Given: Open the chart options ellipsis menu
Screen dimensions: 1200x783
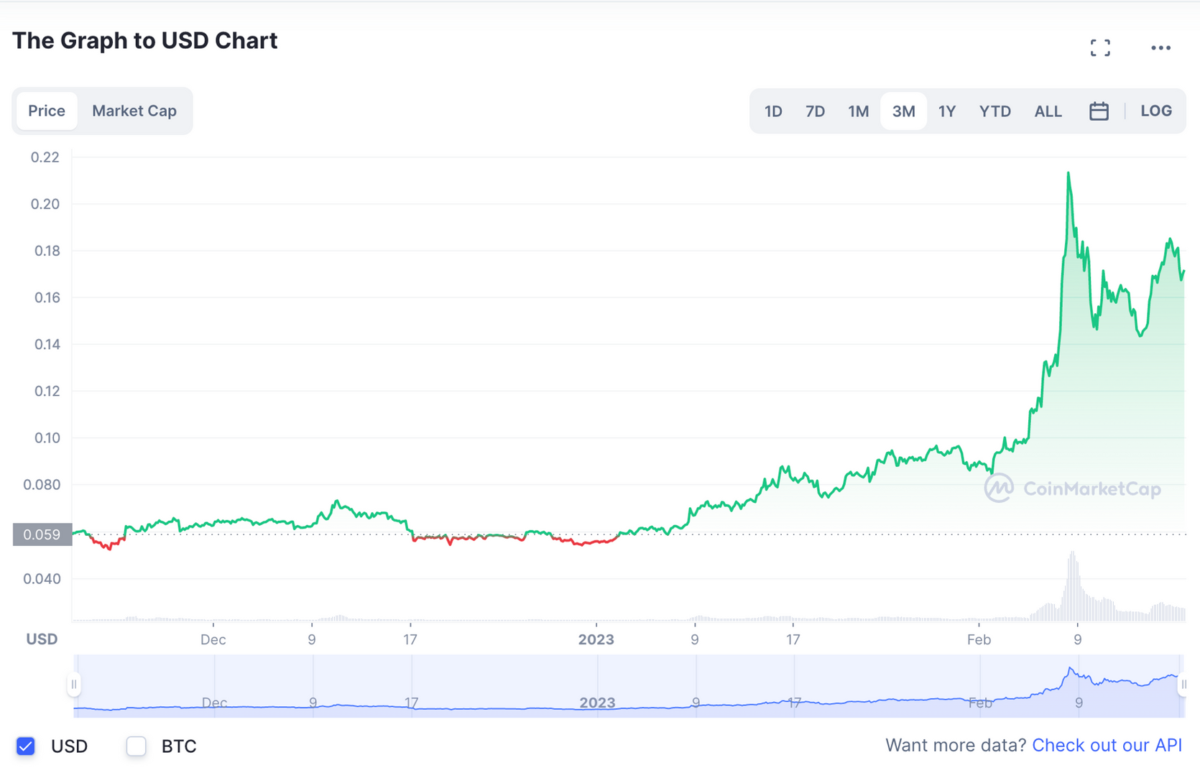Looking at the screenshot, I should click(1160, 47).
